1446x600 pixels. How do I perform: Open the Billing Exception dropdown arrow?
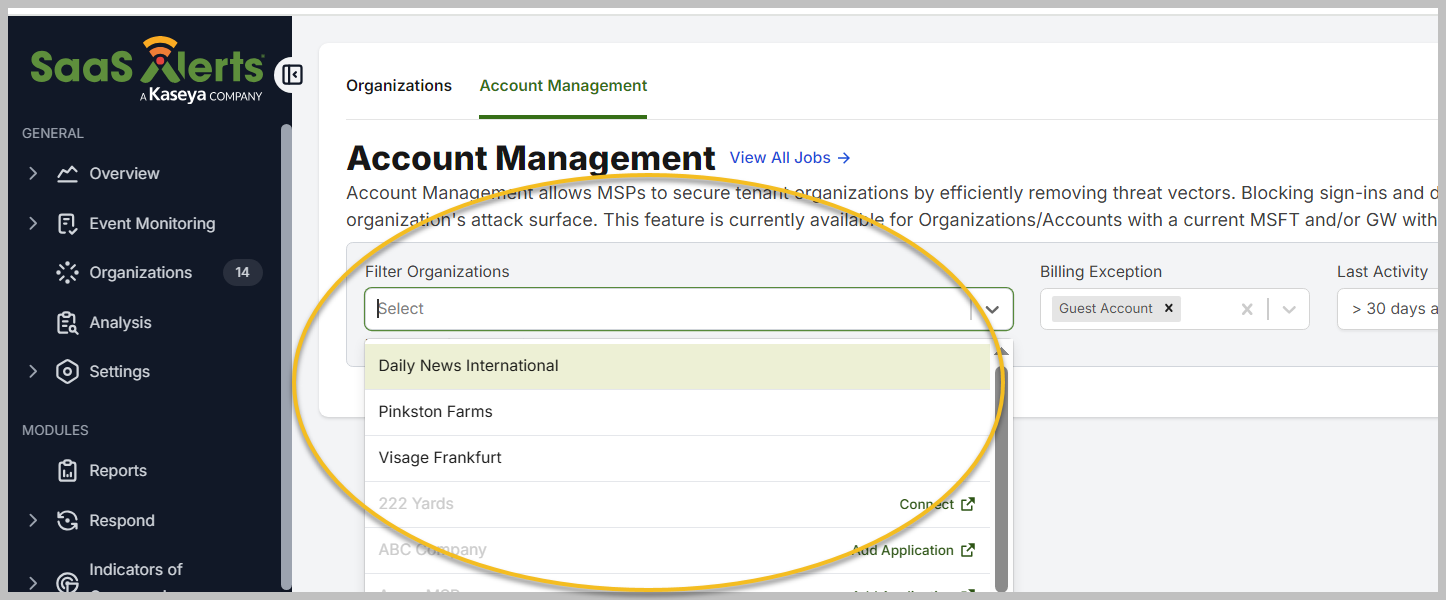click(x=1289, y=310)
